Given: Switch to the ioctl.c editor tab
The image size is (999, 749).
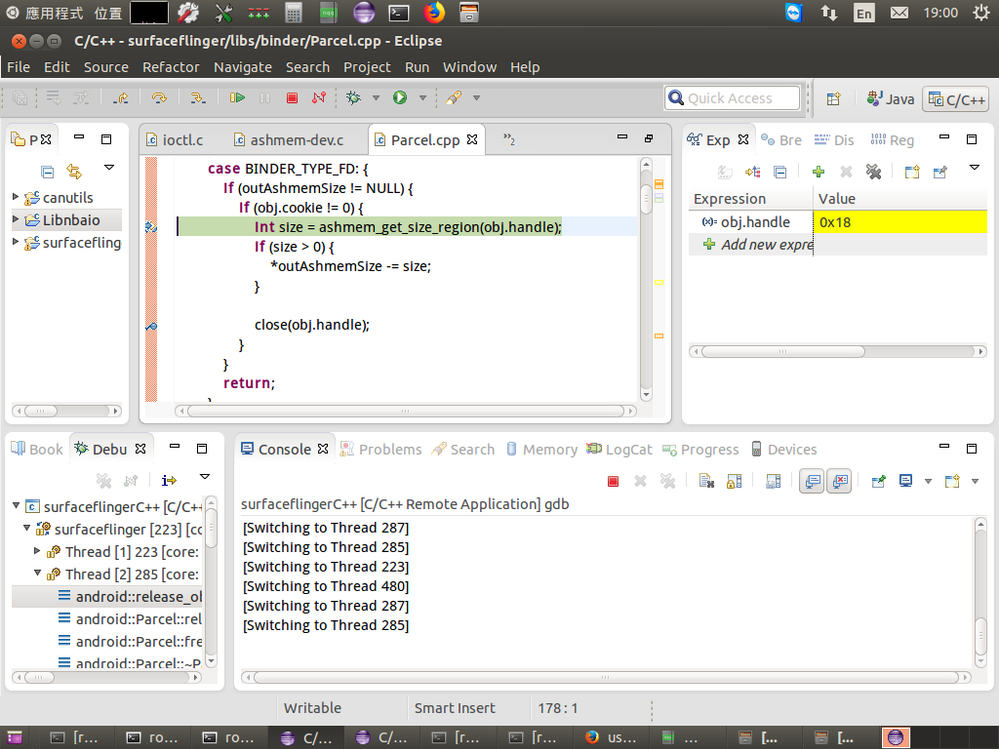Looking at the screenshot, I should coord(174,139).
